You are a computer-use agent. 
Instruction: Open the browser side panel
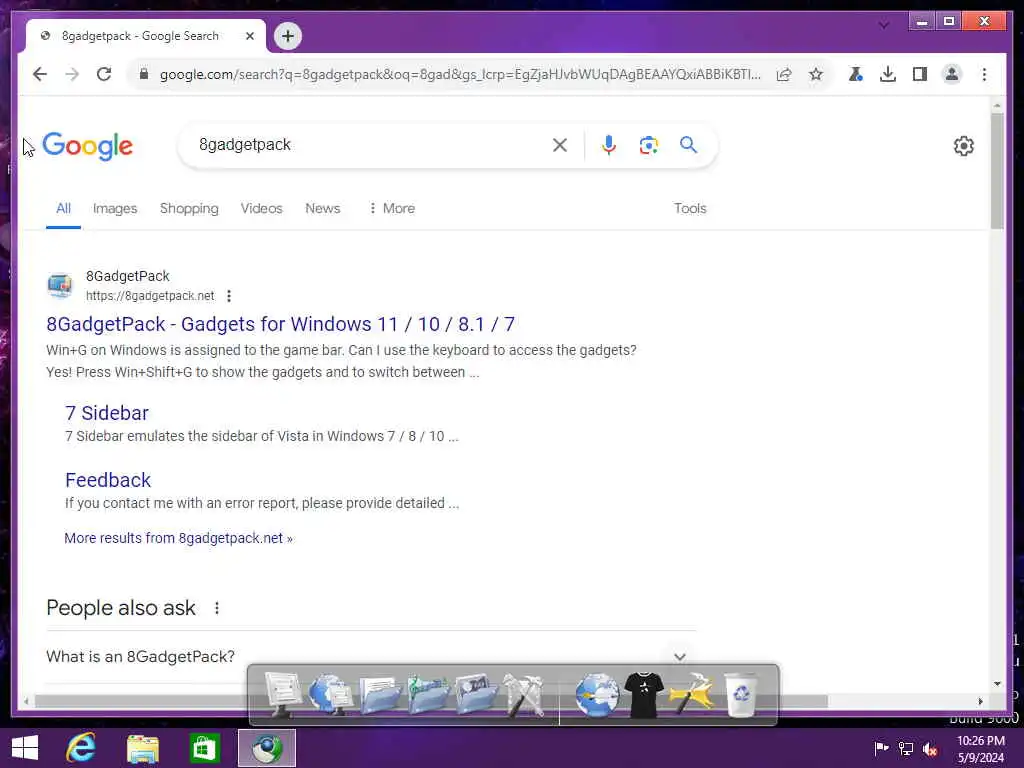pos(920,74)
